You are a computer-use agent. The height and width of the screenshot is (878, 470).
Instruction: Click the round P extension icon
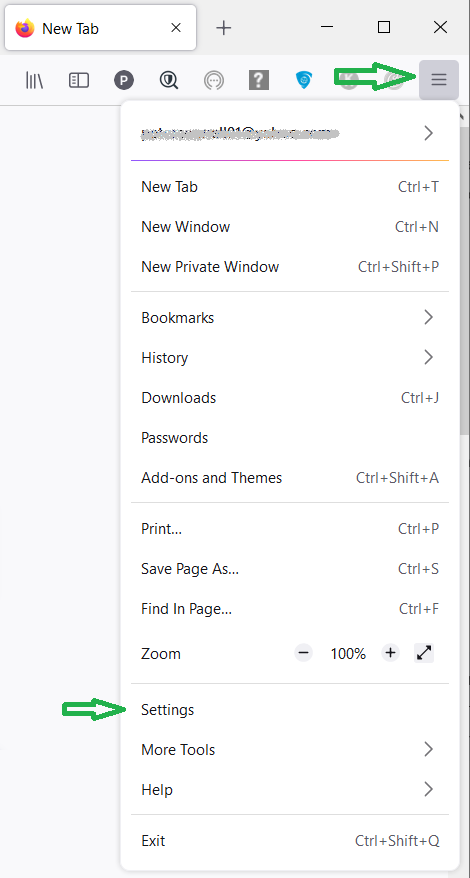click(x=124, y=81)
